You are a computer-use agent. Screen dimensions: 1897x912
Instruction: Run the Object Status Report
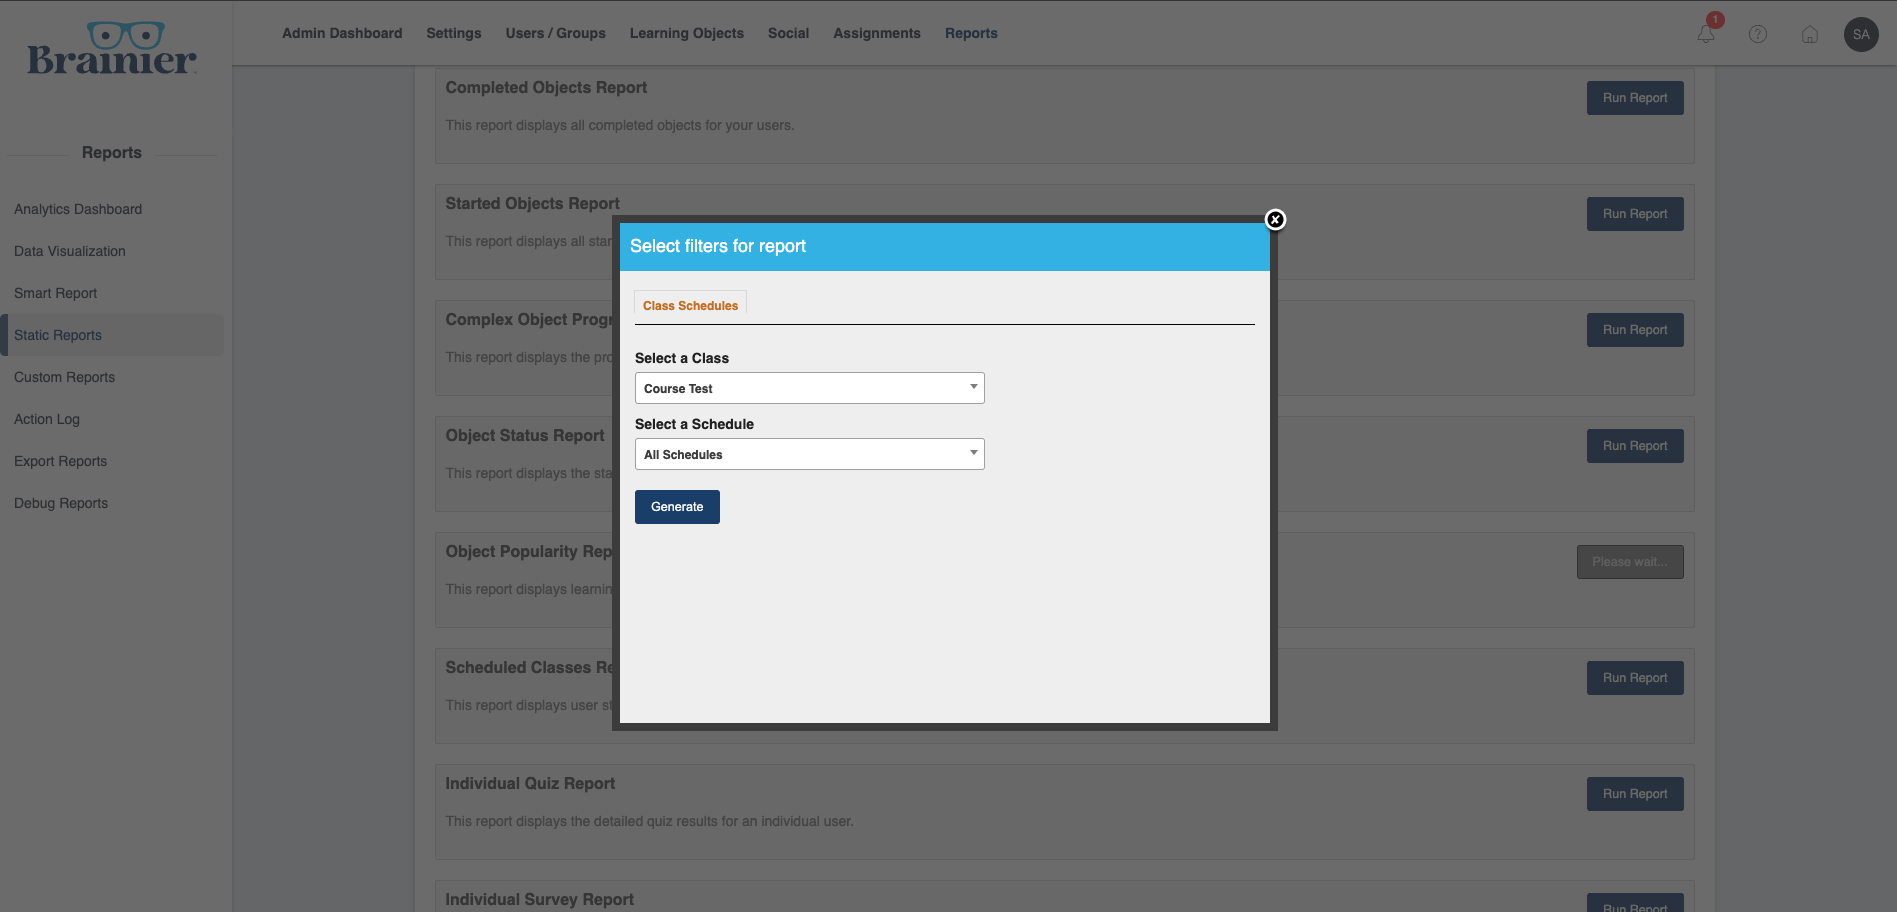tap(1635, 446)
